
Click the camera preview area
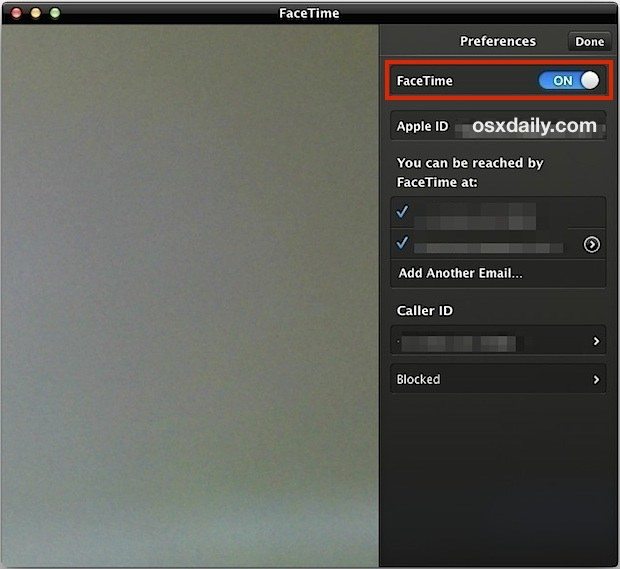(190, 296)
